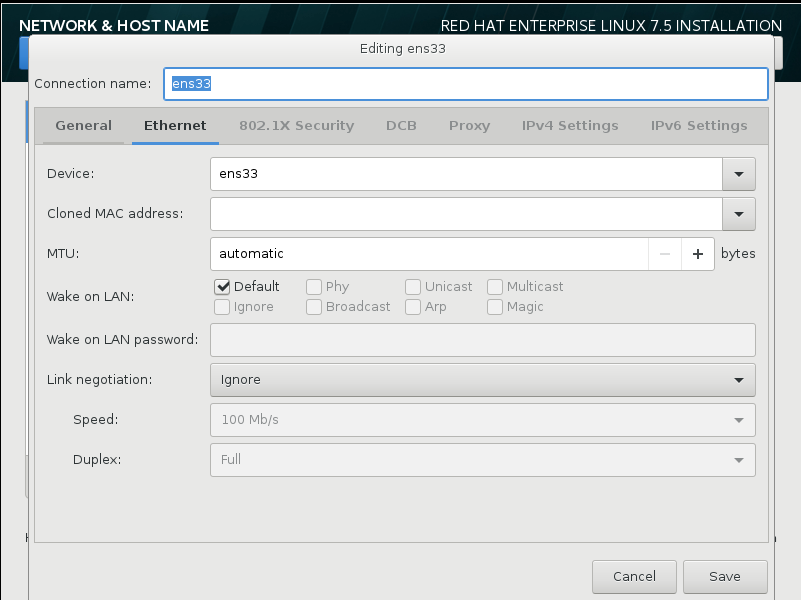Click the Wake on LAN password field
801x600 pixels.
click(483, 340)
